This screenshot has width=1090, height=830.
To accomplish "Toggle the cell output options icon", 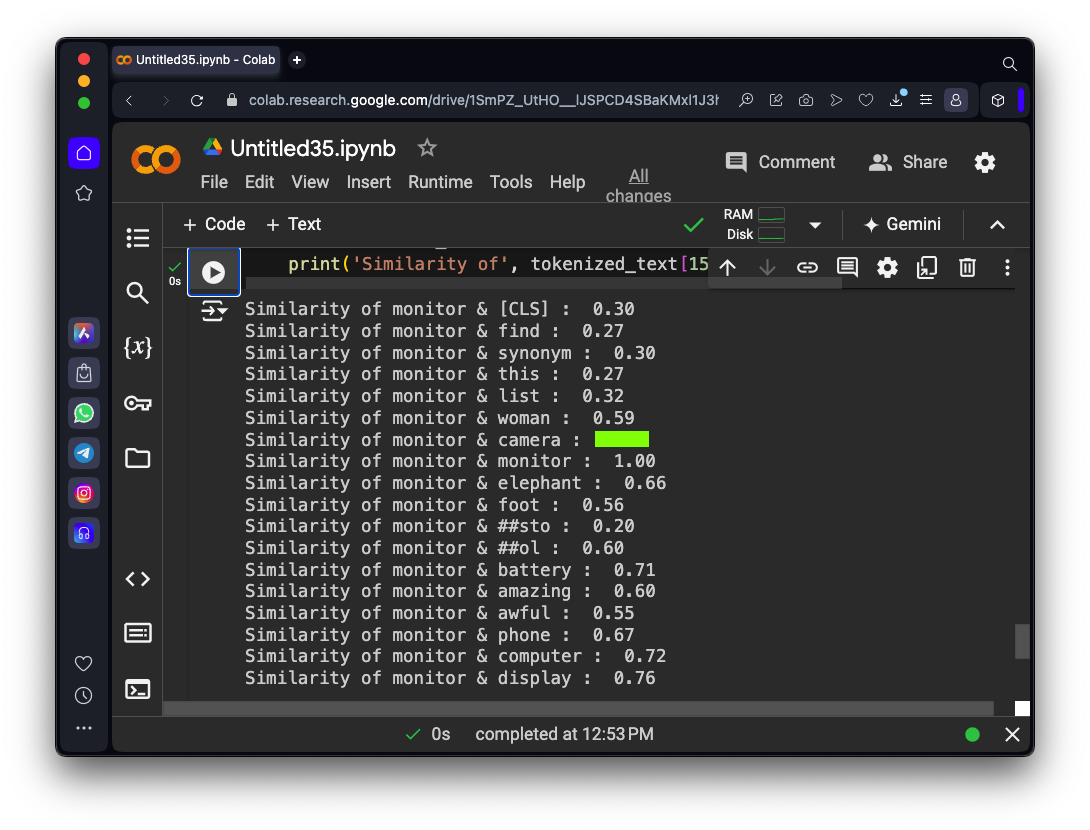I will click(x=214, y=311).
